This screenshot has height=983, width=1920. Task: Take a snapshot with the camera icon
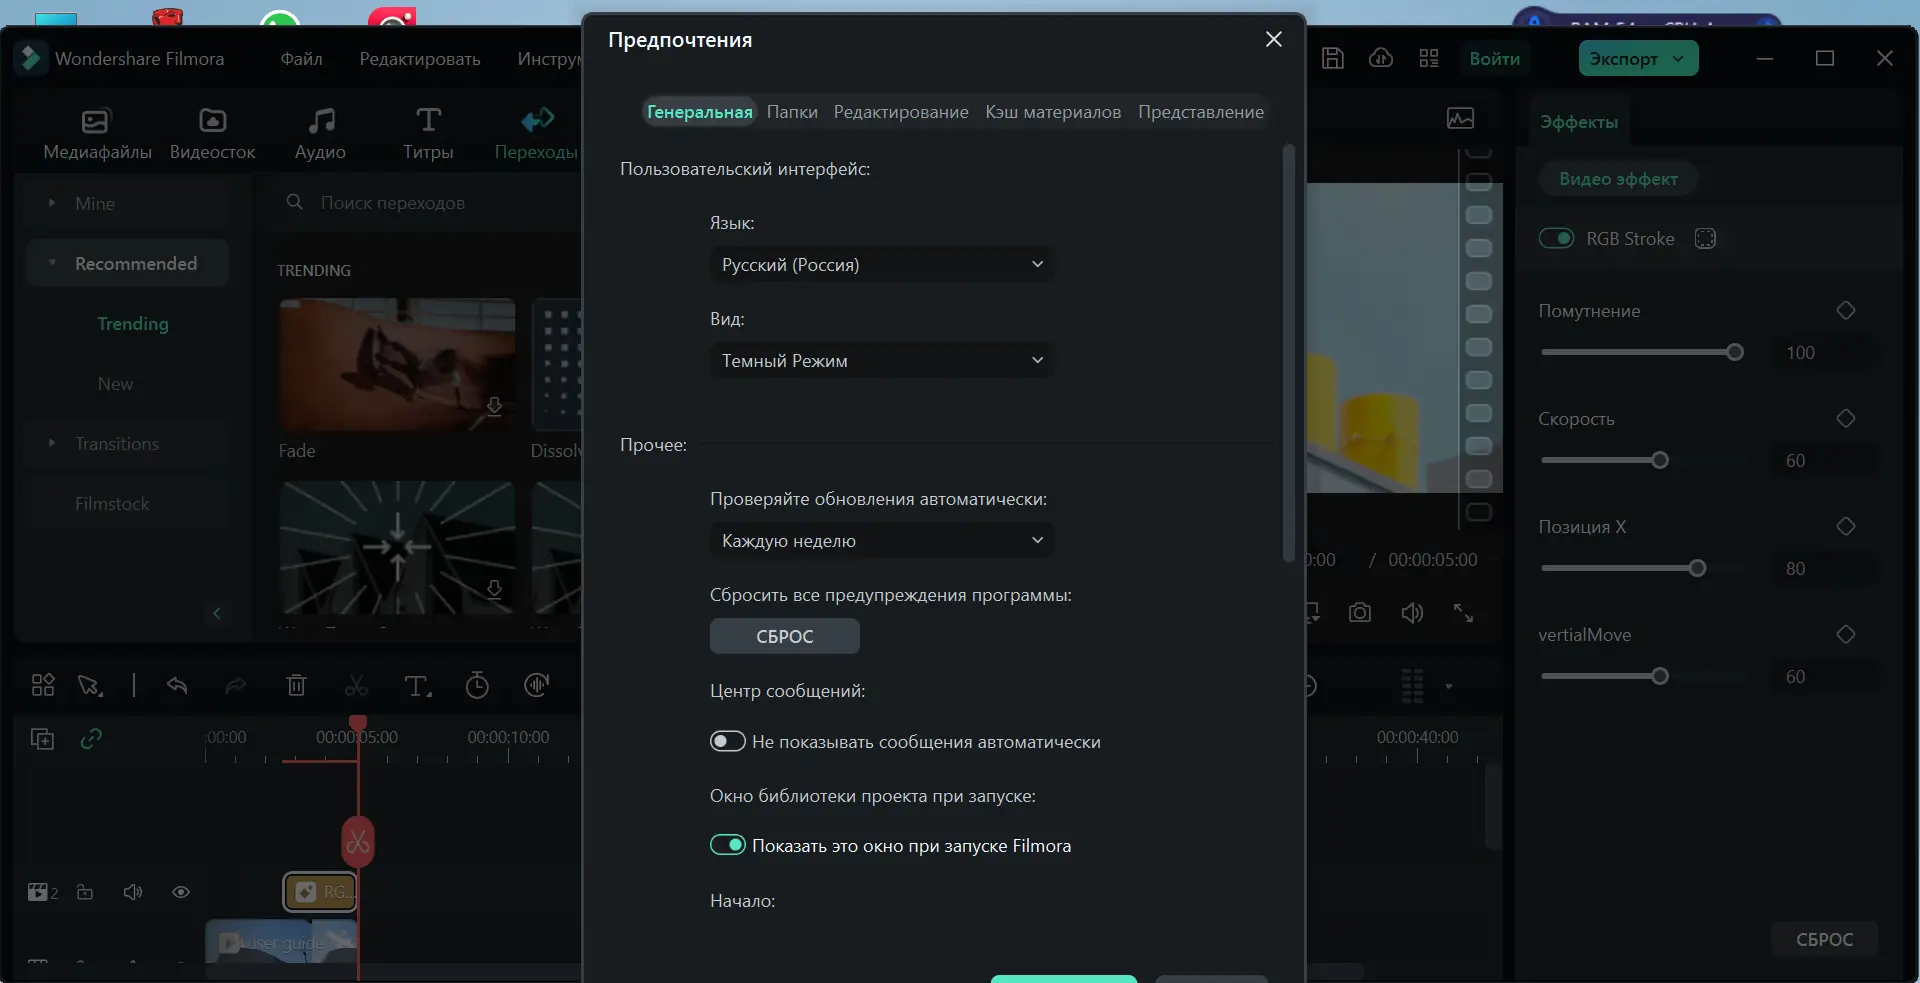(1360, 612)
